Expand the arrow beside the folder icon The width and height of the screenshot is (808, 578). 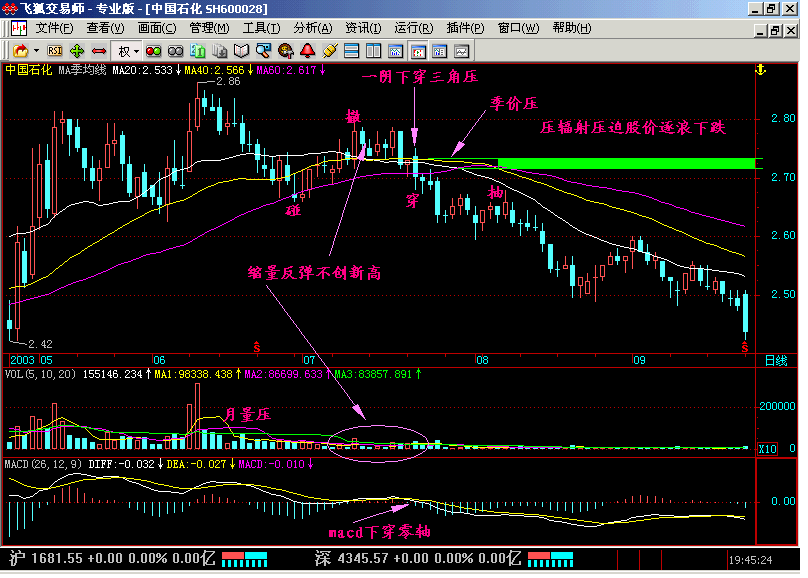(37, 51)
